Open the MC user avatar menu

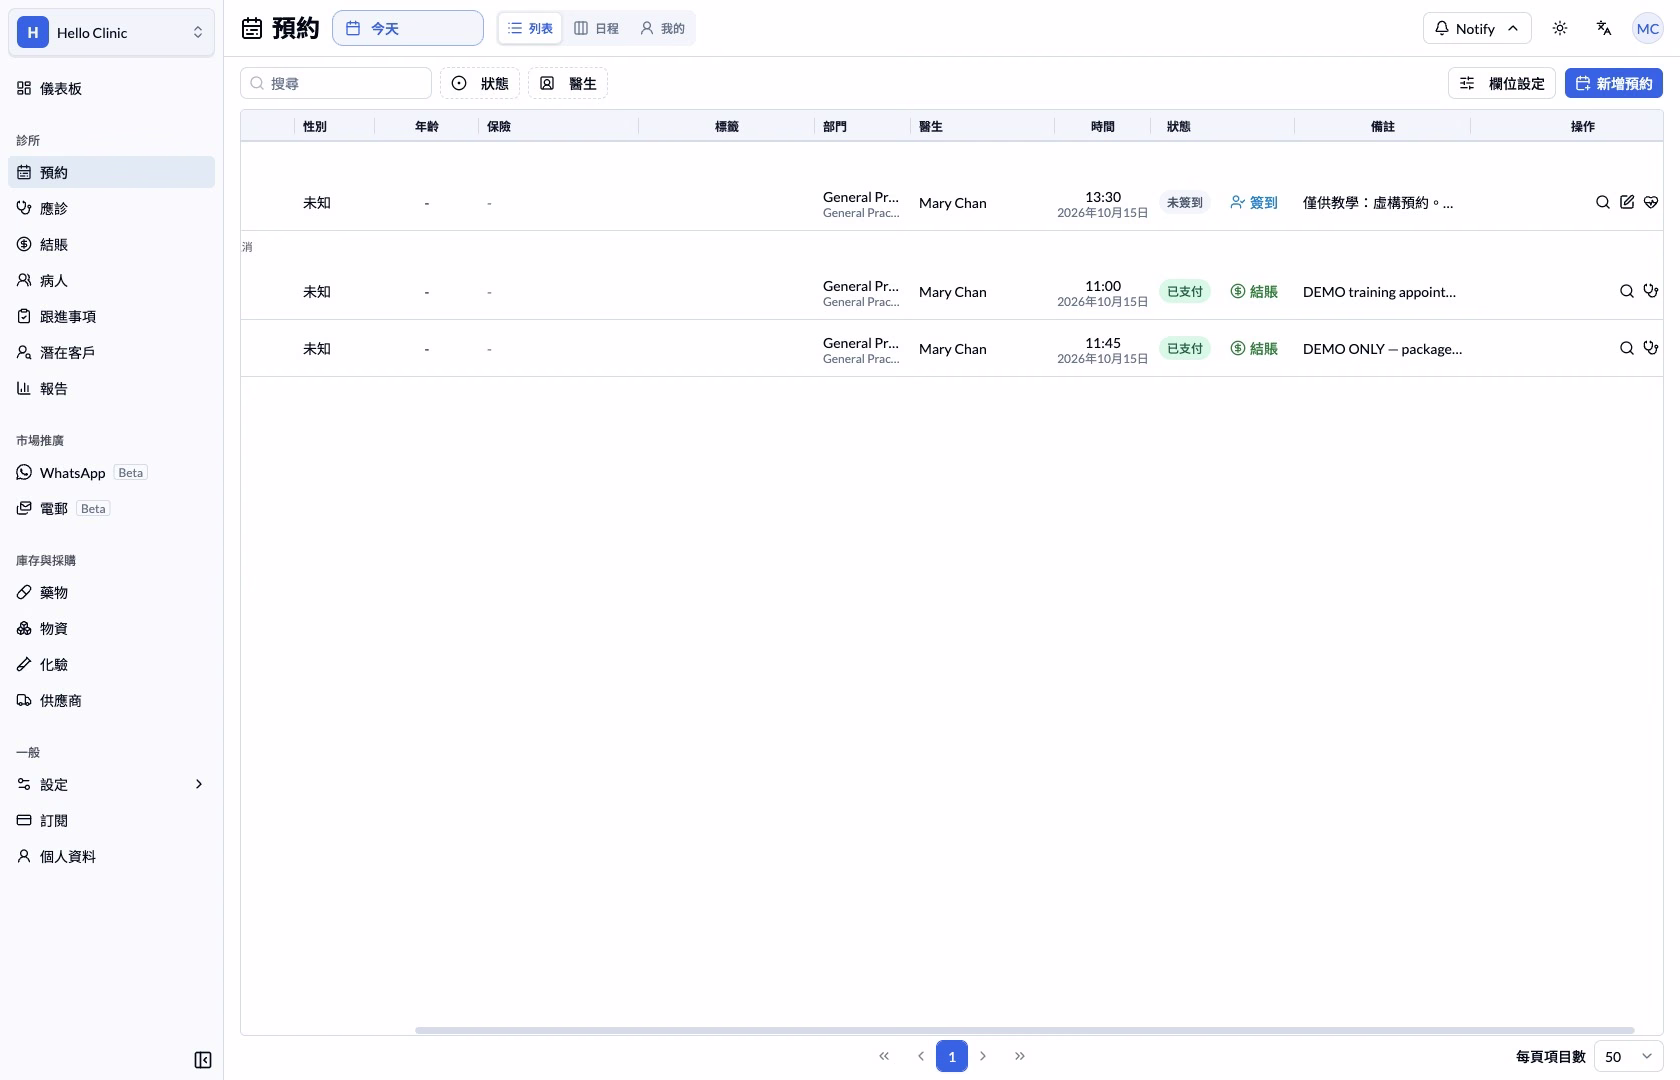(x=1648, y=28)
